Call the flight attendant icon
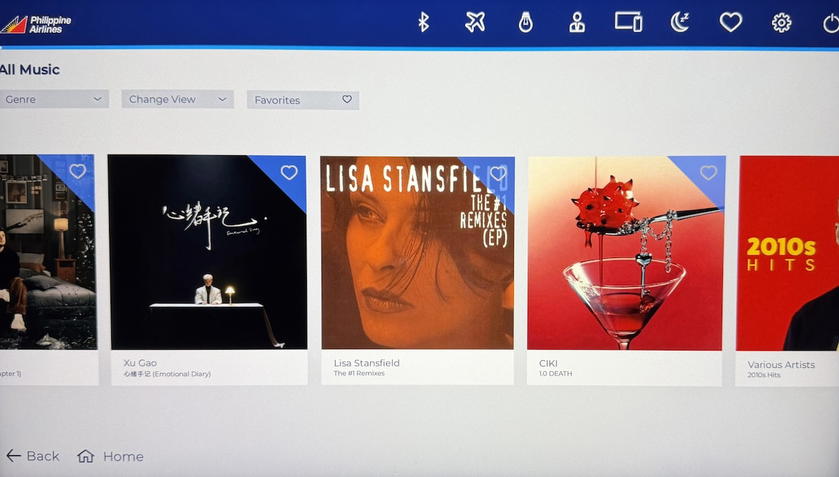 pyautogui.click(x=577, y=22)
